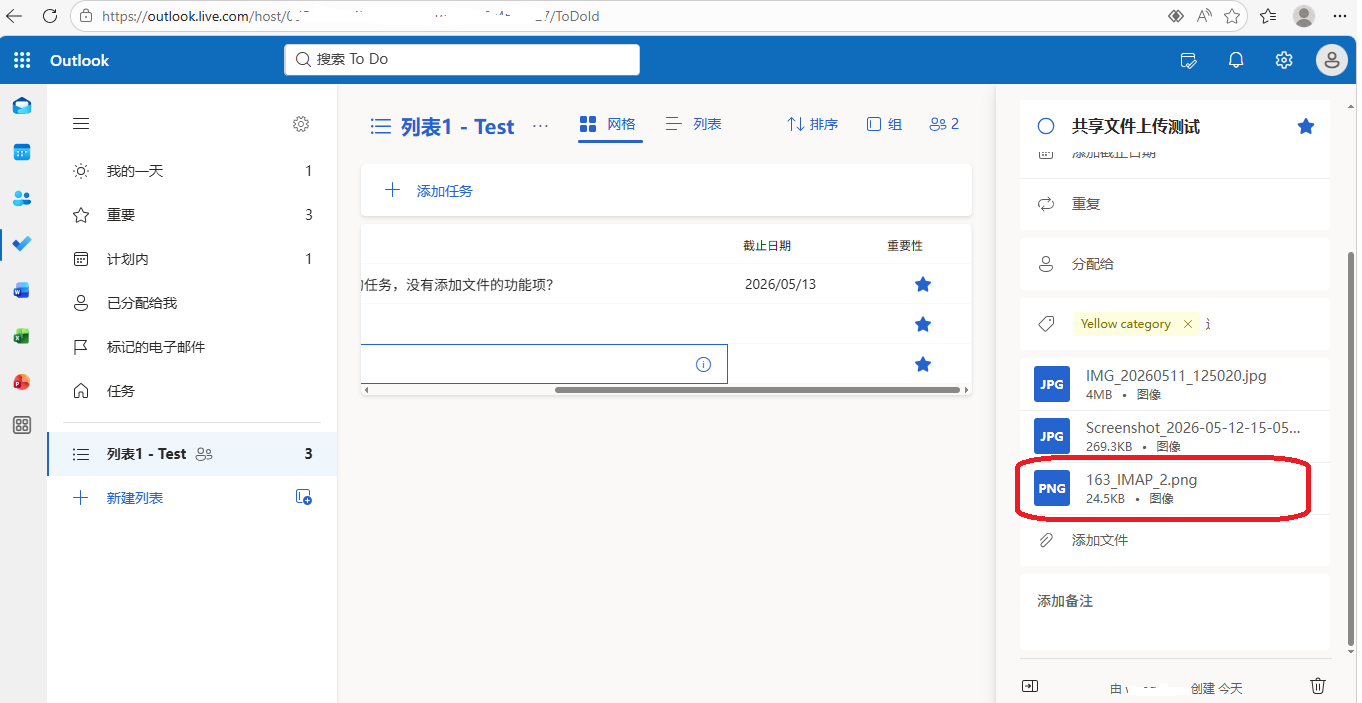Switch to the 网格 grid view
Screen dimensions: 1362x703
coord(608,124)
